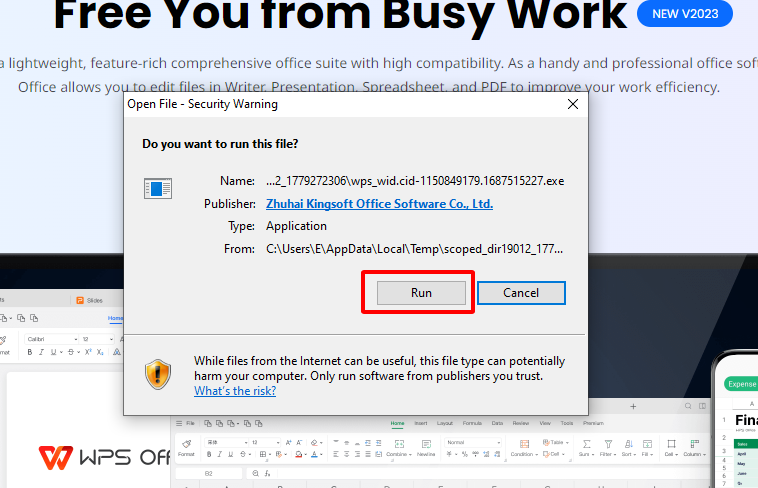Open the Filter funnel dropdown

[x=608, y=448]
